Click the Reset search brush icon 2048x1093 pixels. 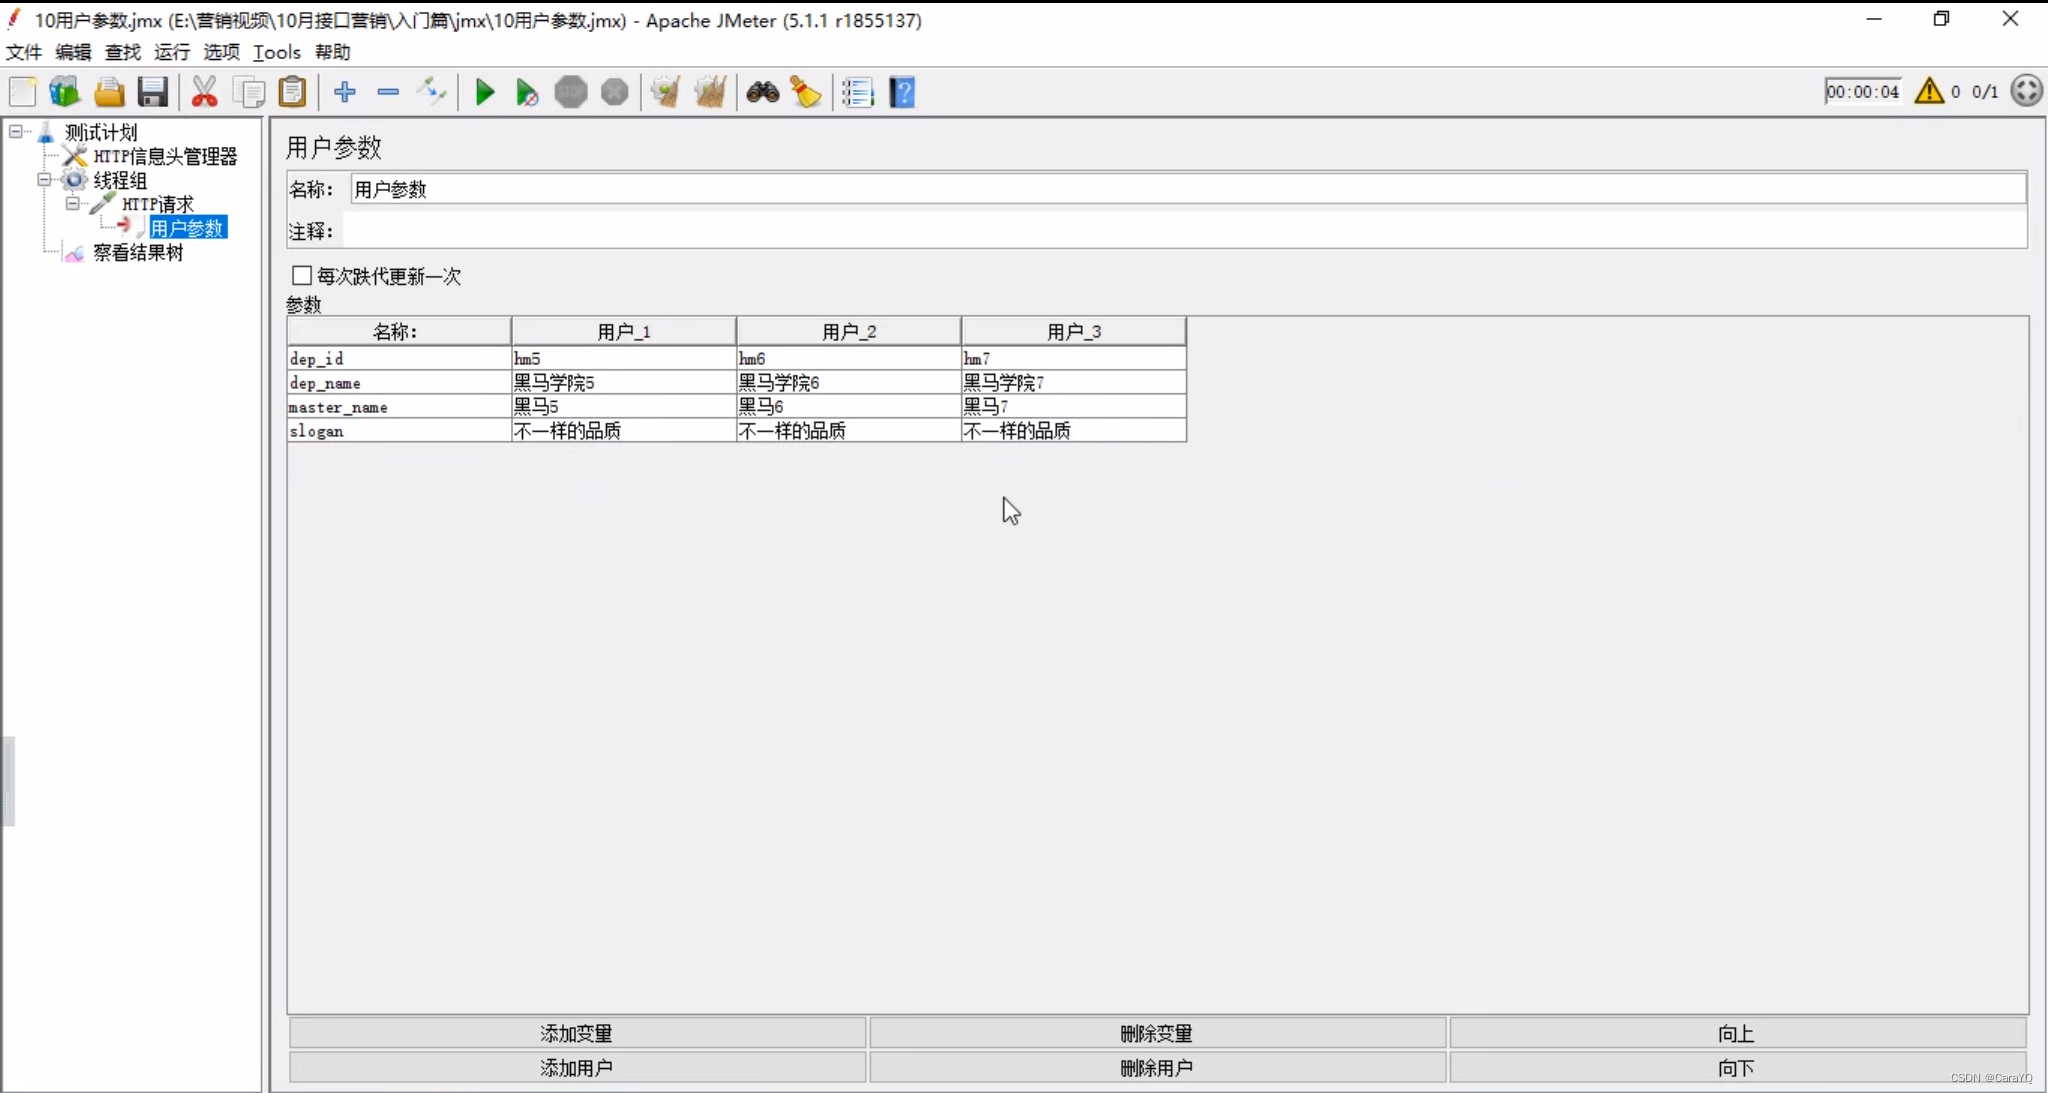pos(806,92)
